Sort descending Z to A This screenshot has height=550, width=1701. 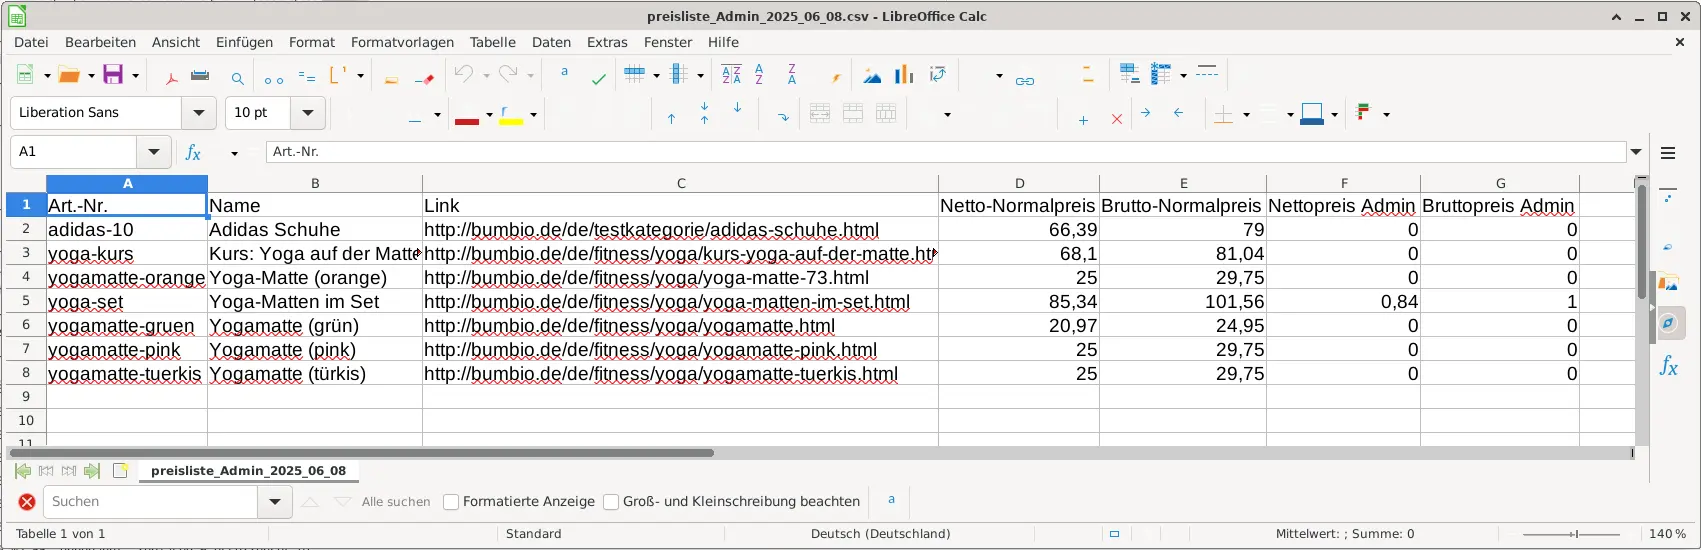(791, 75)
